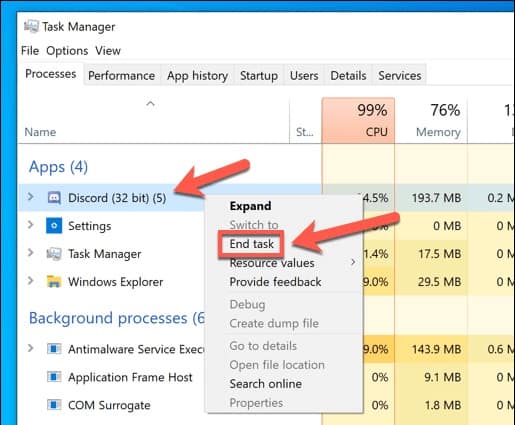Open the View menu

coord(108,51)
